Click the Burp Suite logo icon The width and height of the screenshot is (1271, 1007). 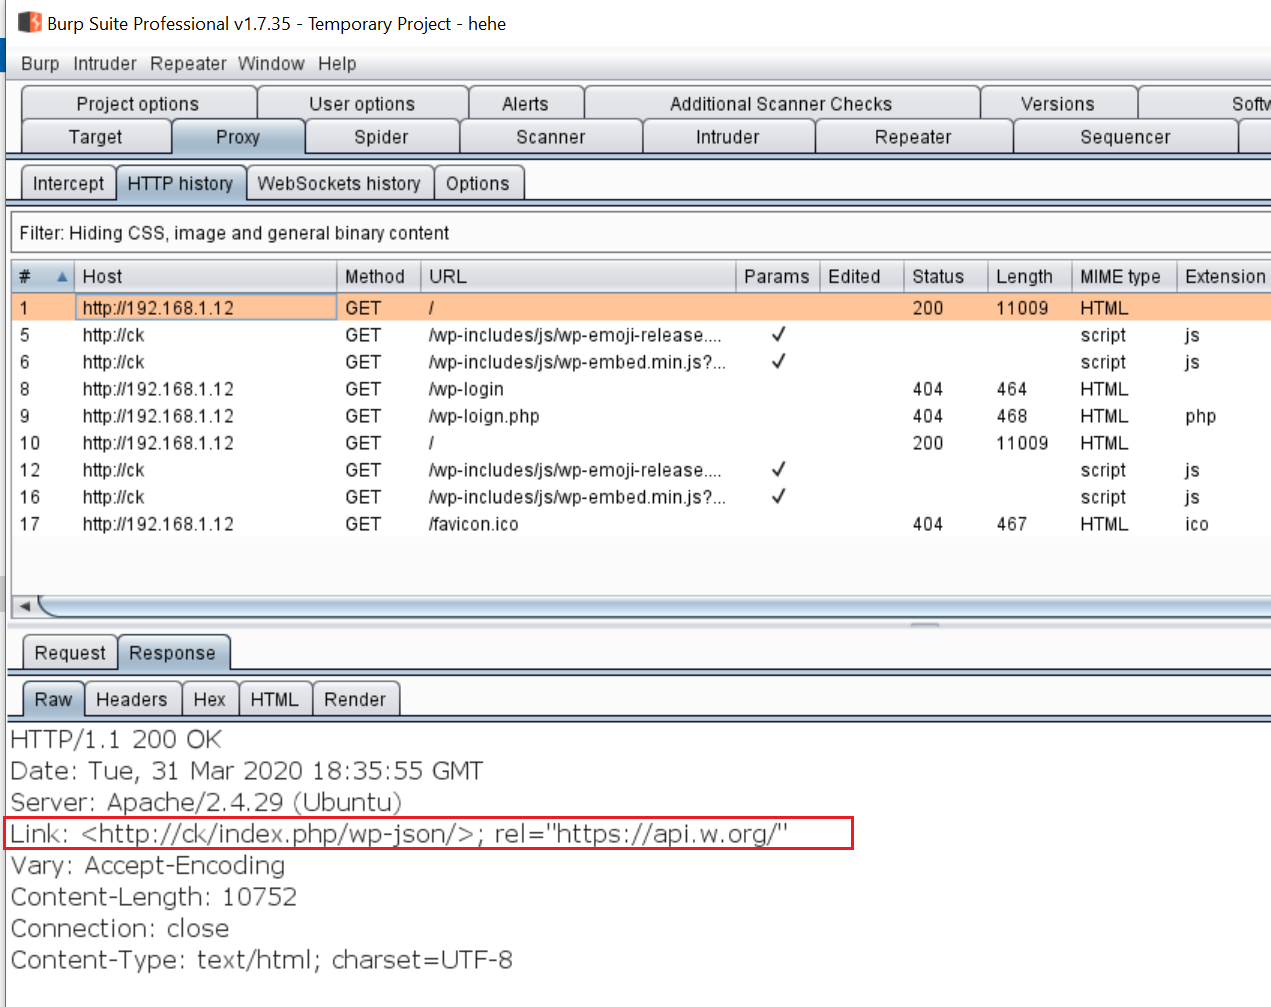[x=29, y=22]
